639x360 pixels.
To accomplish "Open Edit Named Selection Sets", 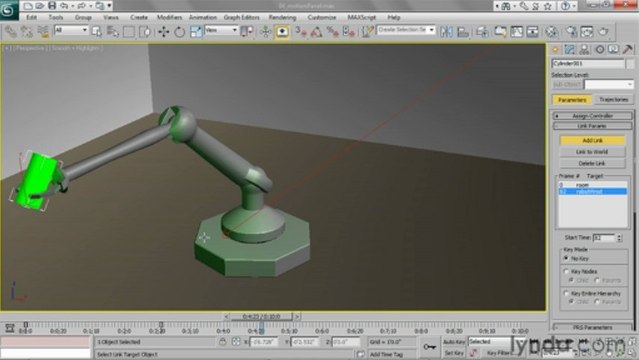I will click(368, 31).
